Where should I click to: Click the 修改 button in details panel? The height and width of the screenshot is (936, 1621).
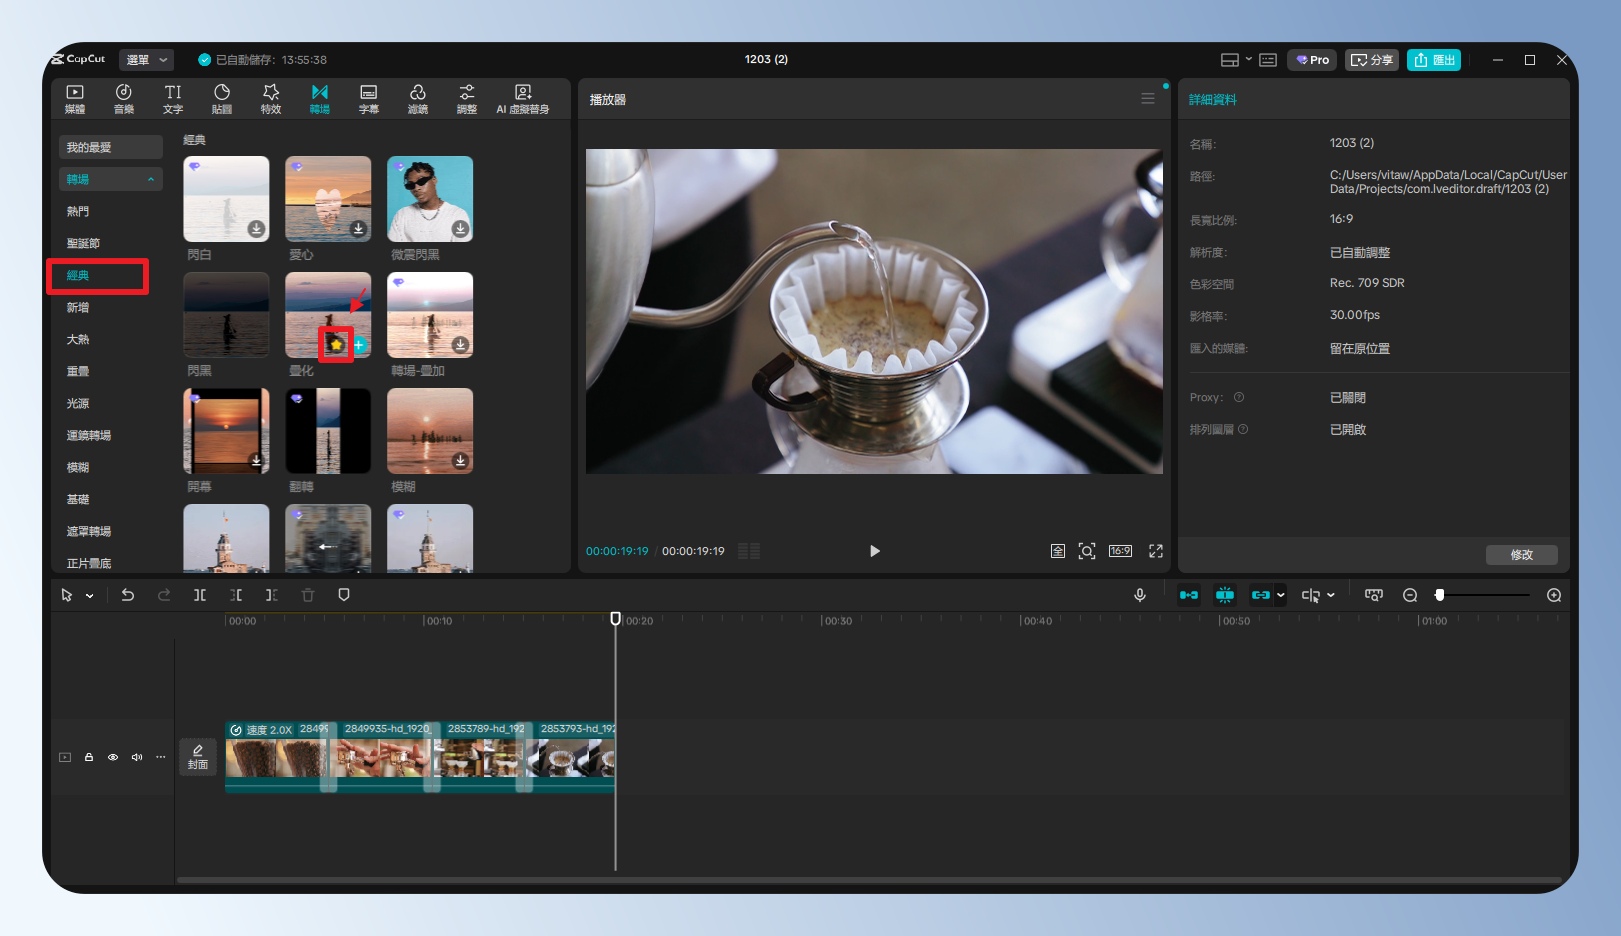tap(1521, 555)
